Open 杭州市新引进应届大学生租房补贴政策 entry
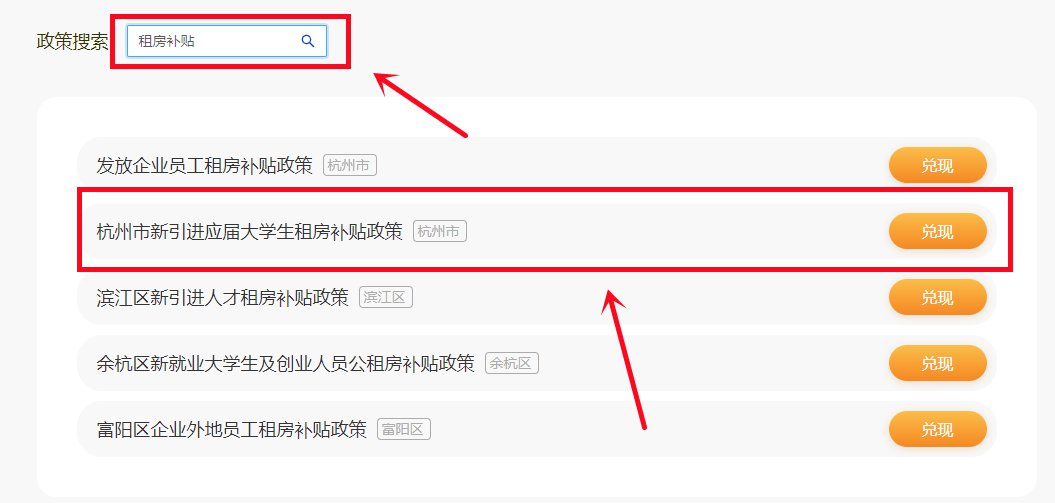The width and height of the screenshot is (1055, 503). click(250, 231)
